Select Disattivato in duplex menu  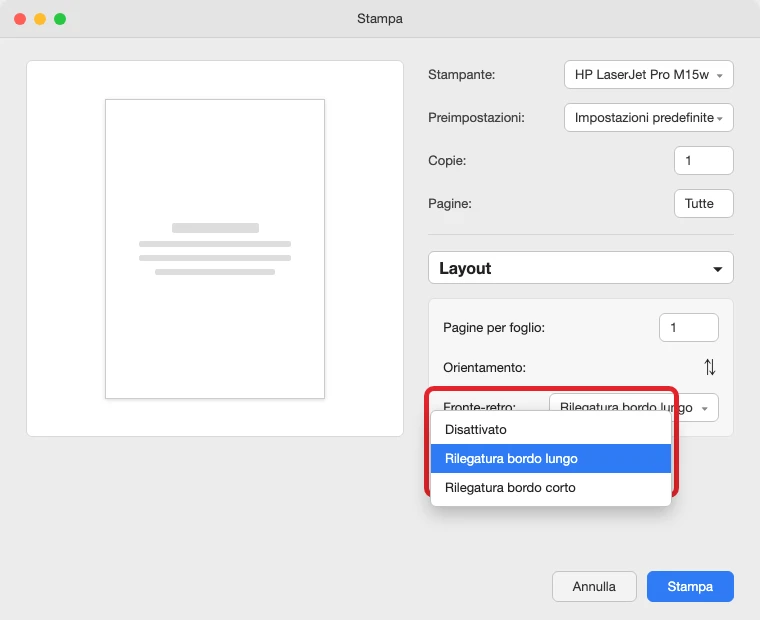coord(551,429)
